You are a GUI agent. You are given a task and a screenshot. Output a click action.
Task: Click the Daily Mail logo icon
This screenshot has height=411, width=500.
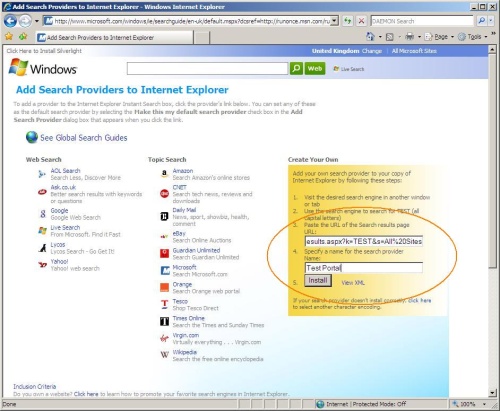[165, 217]
